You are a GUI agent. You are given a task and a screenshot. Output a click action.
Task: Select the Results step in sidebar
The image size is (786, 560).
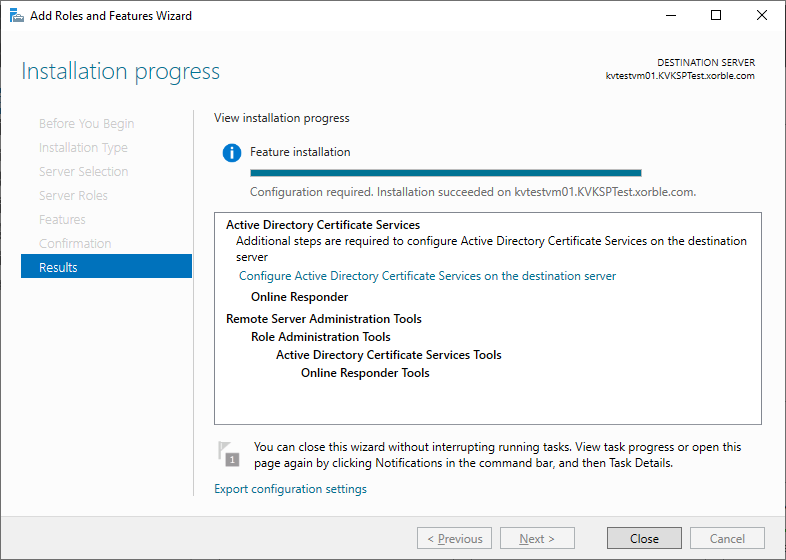click(106, 267)
